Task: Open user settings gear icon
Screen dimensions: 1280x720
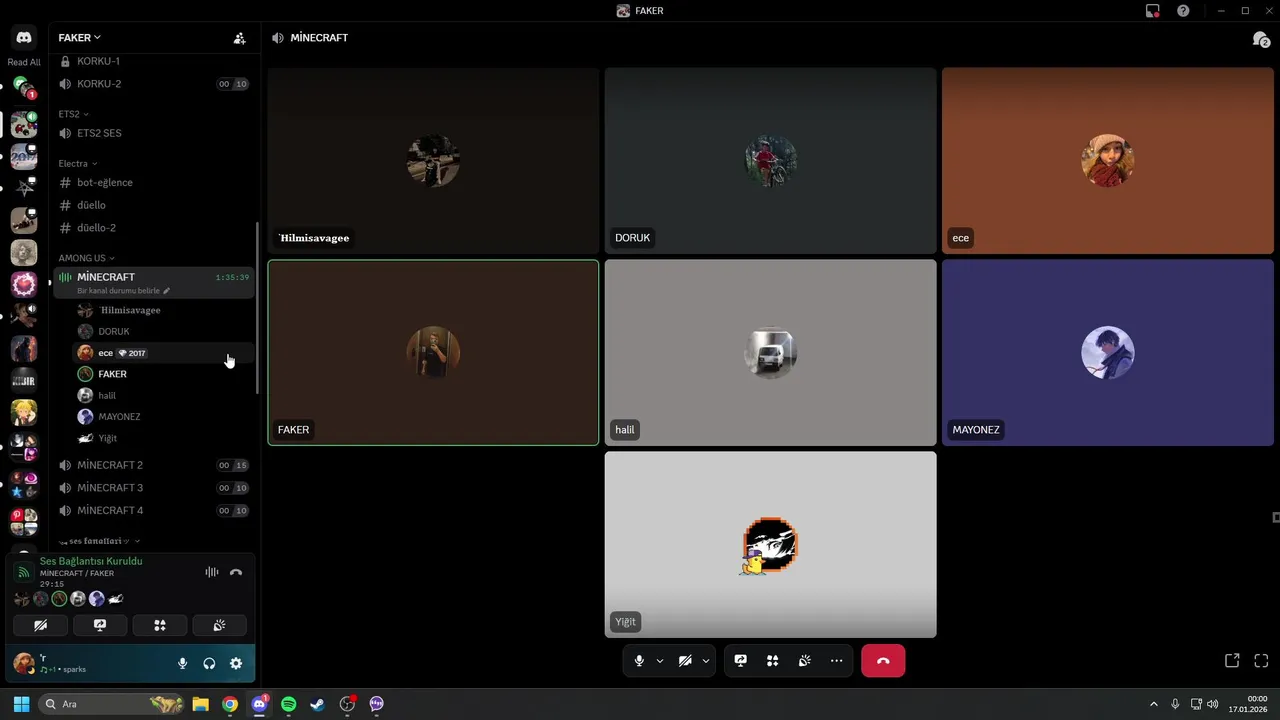Action: 236,663
